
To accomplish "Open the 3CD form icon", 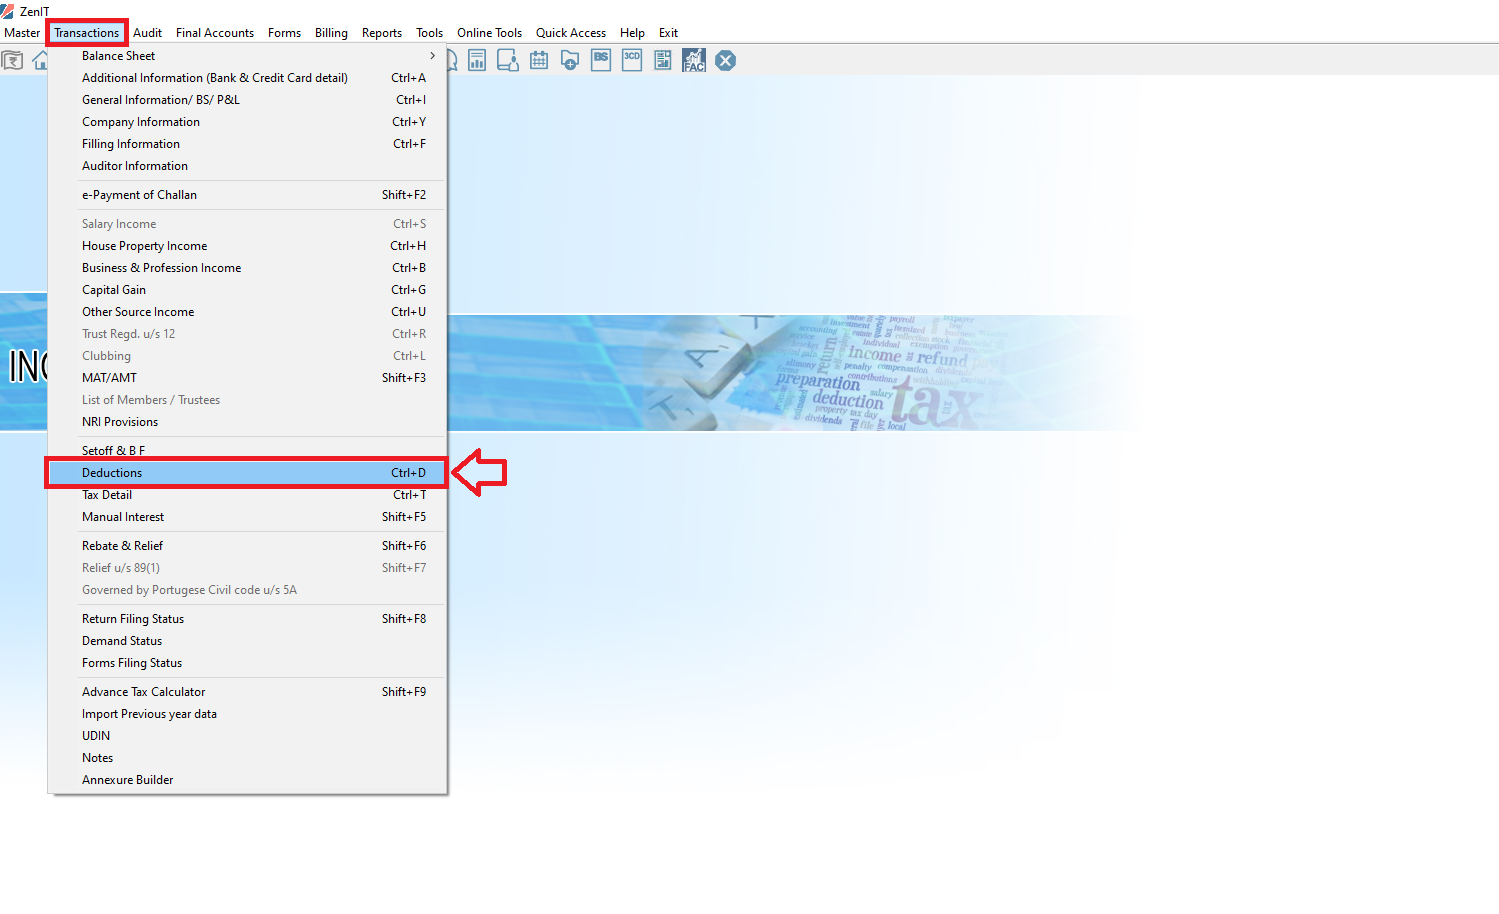I will click(632, 60).
